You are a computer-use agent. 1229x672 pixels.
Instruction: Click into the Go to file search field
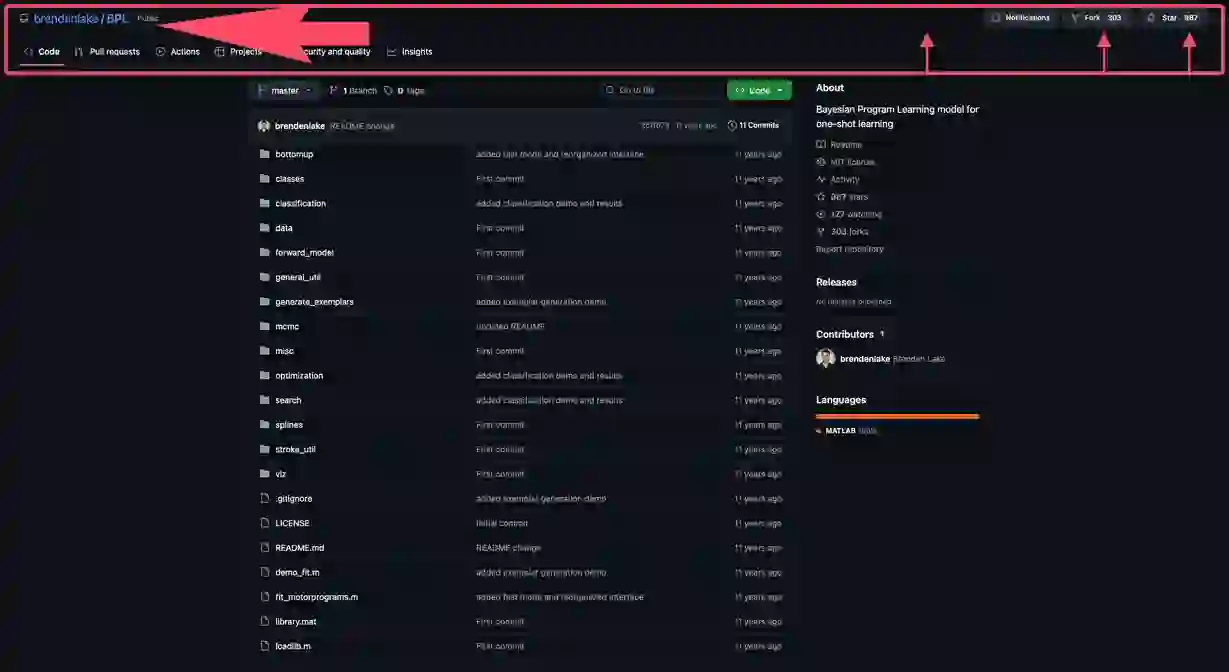[661, 90]
